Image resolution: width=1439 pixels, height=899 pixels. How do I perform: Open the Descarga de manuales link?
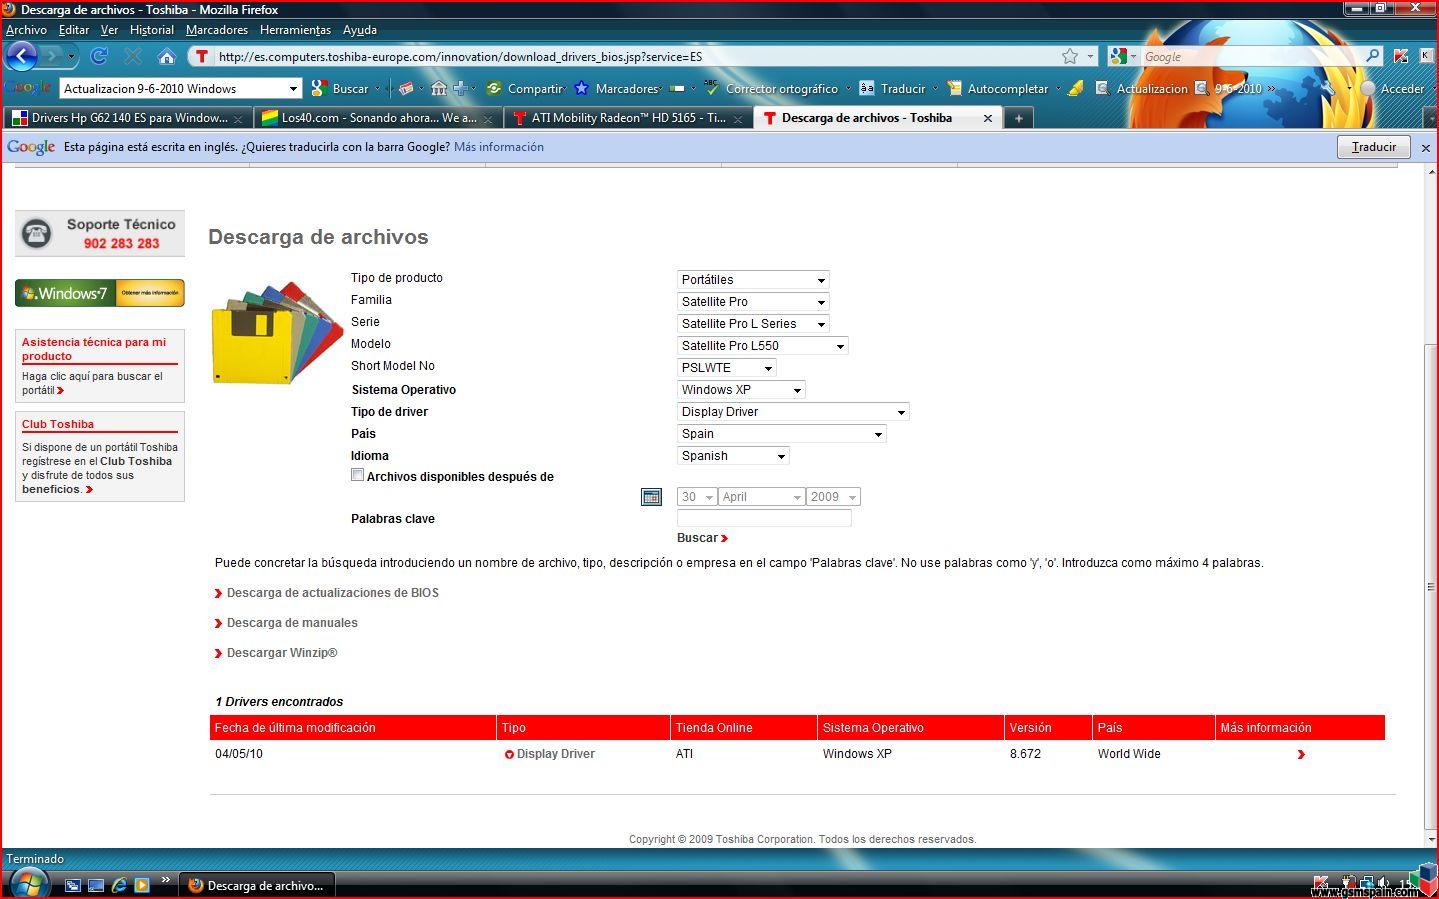click(x=292, y=623)
